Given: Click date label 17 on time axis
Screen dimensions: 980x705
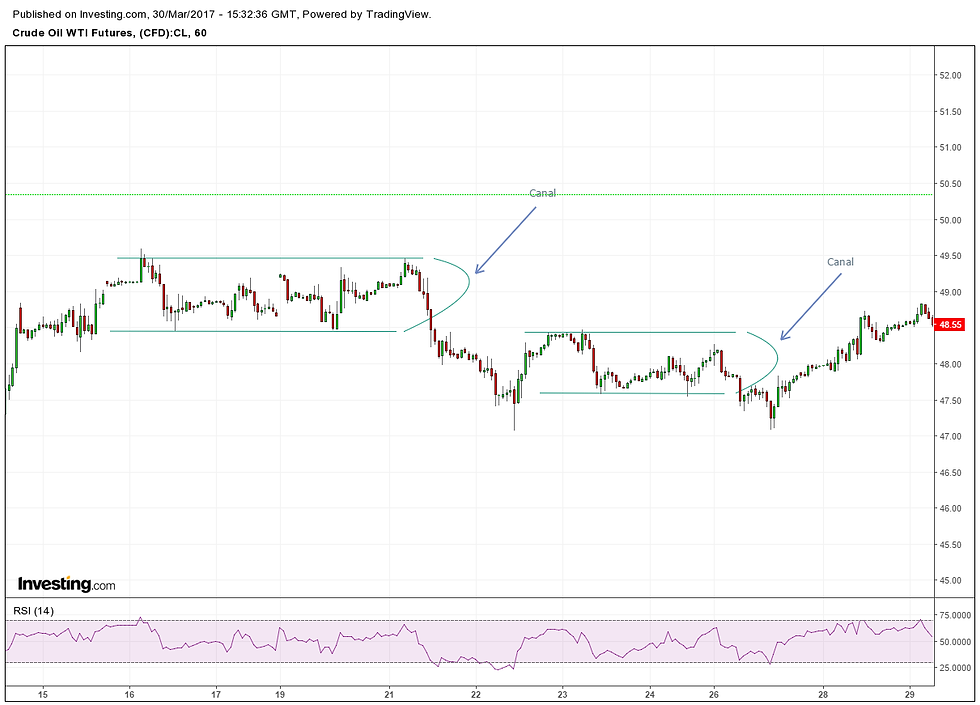Looking at the screenshot, I should point(216,694).
